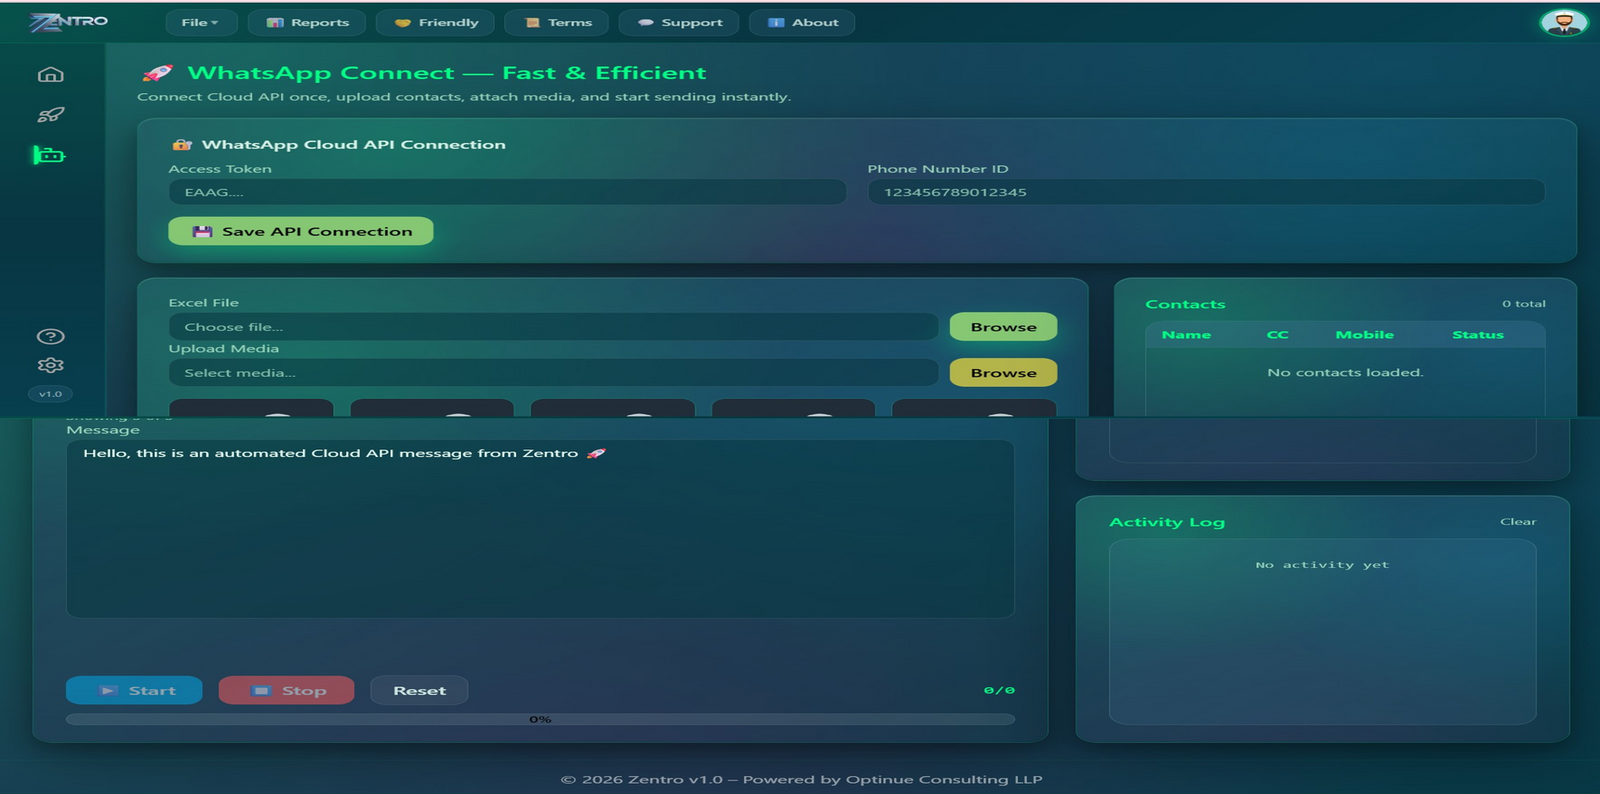
Task: Click the v1.0 version badge
Action: (50, 394)
